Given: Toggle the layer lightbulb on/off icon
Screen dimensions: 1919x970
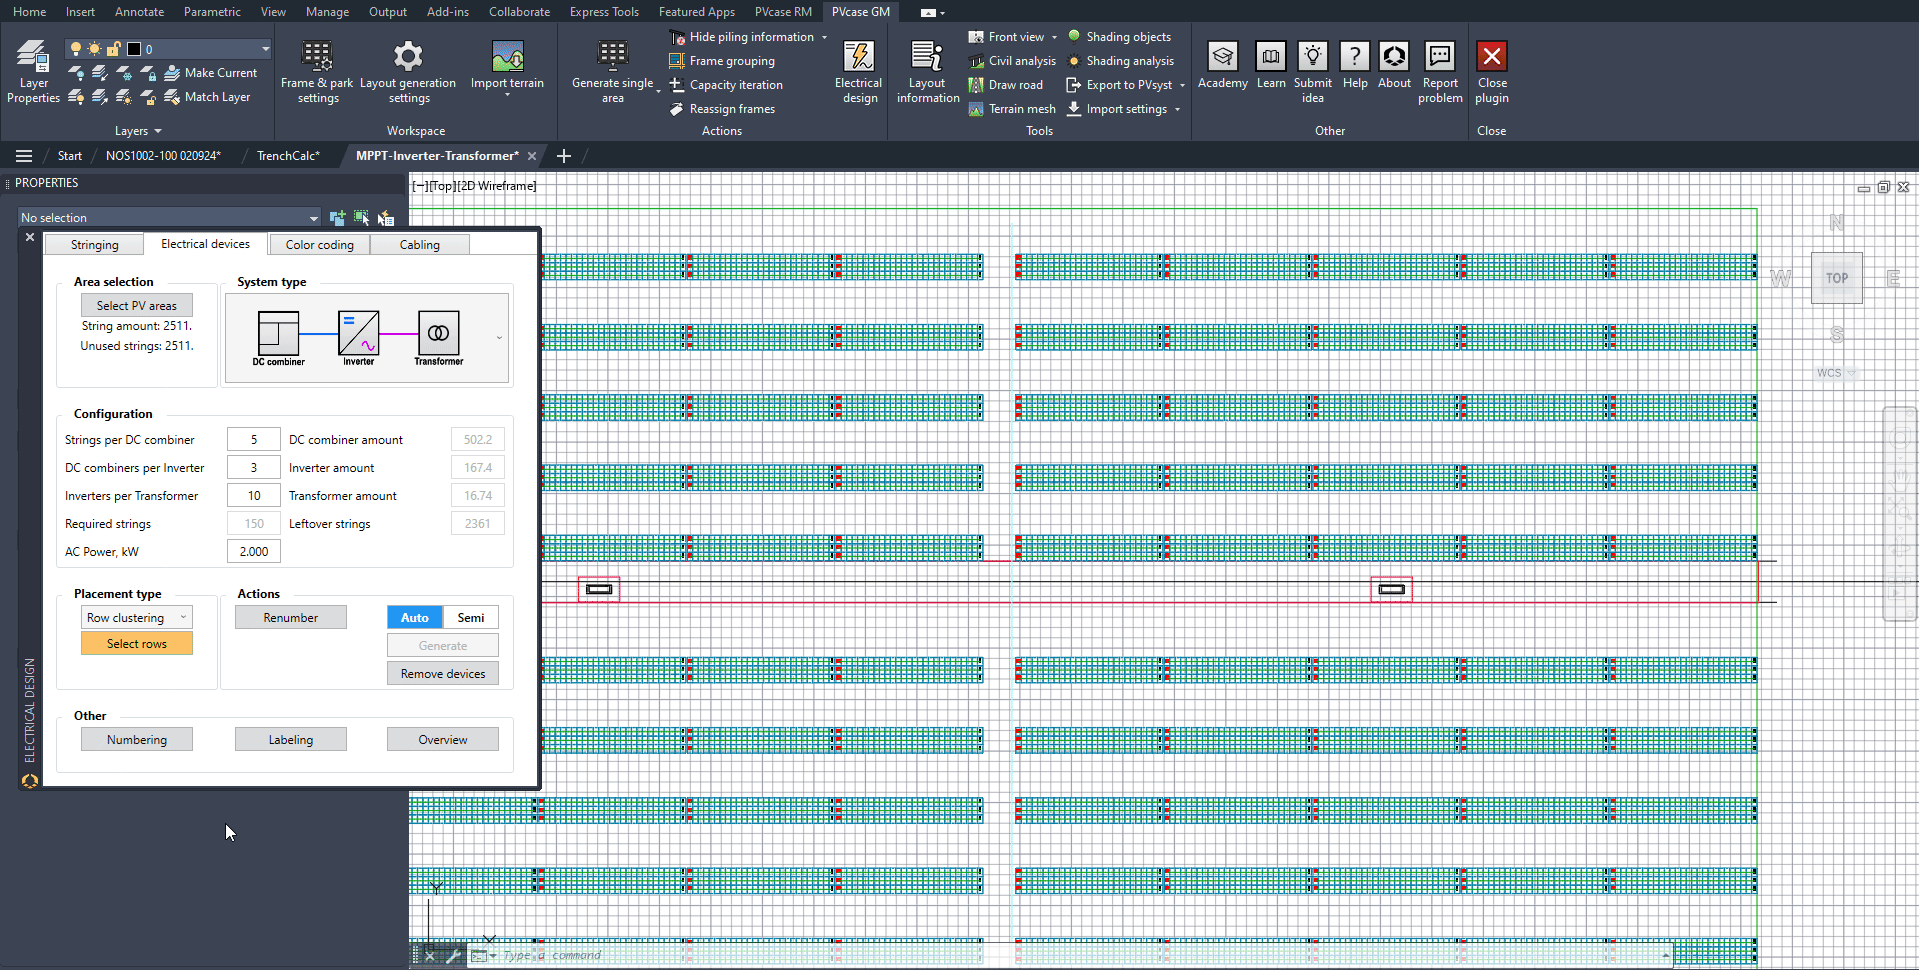Looking at the screenshot, I should 76,49.
